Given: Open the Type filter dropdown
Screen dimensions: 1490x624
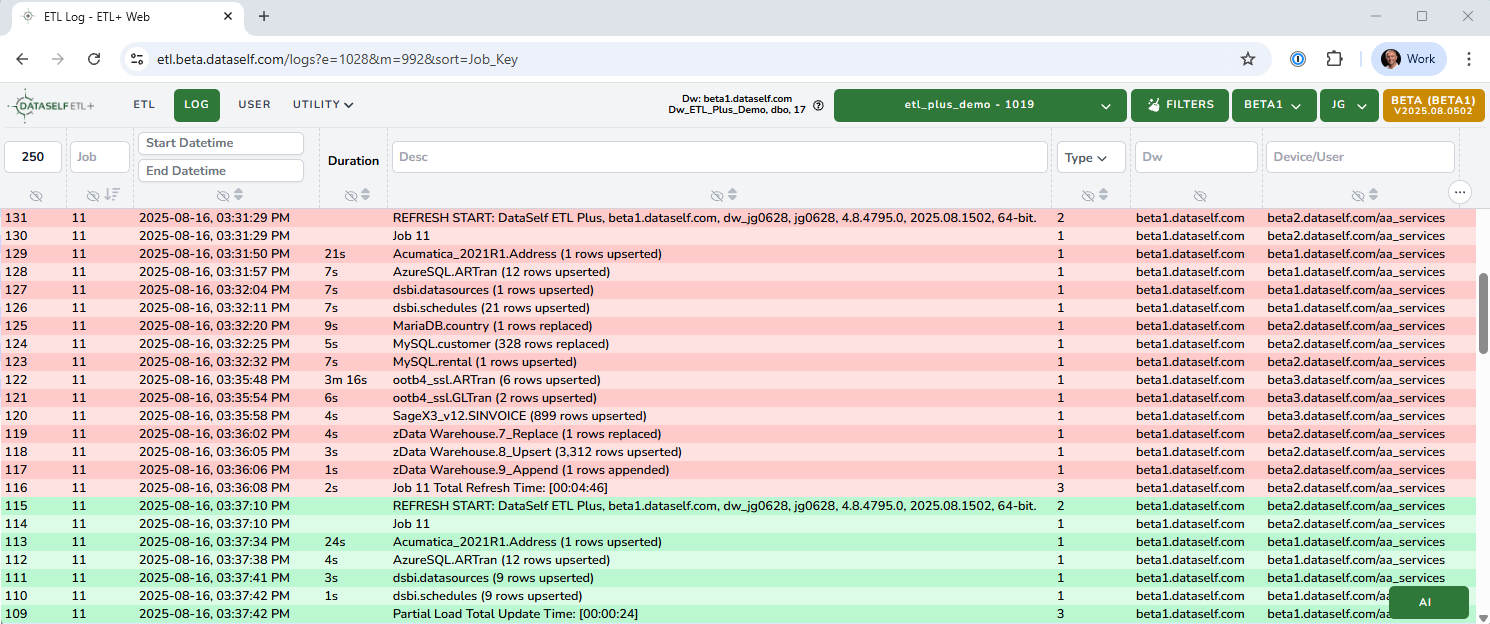Looking at the screenshot, I should 1091,157.
